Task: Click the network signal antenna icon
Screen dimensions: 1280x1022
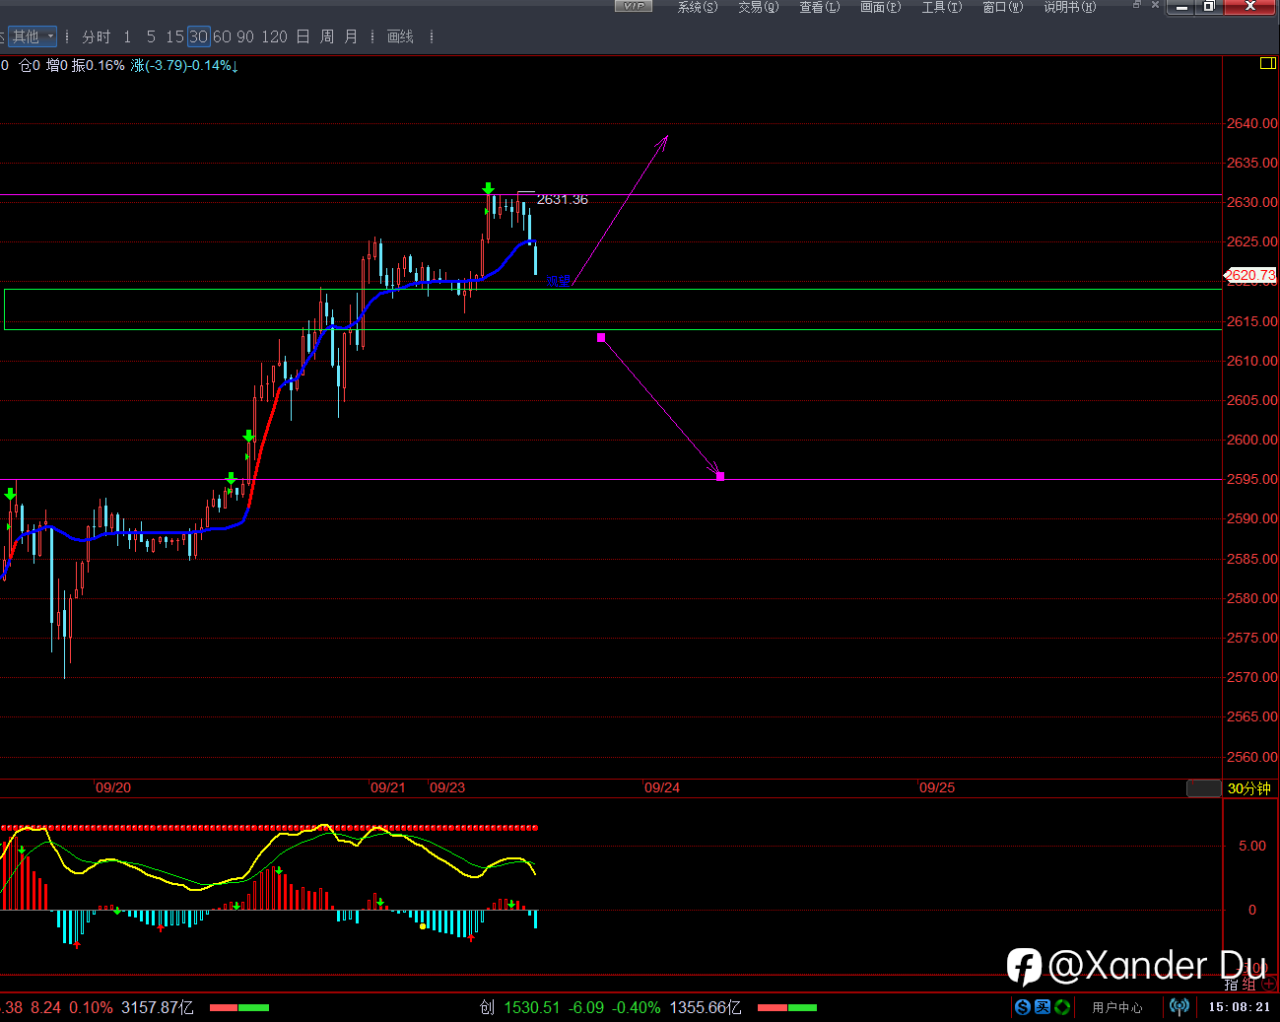Action: pos(1180,1007)
